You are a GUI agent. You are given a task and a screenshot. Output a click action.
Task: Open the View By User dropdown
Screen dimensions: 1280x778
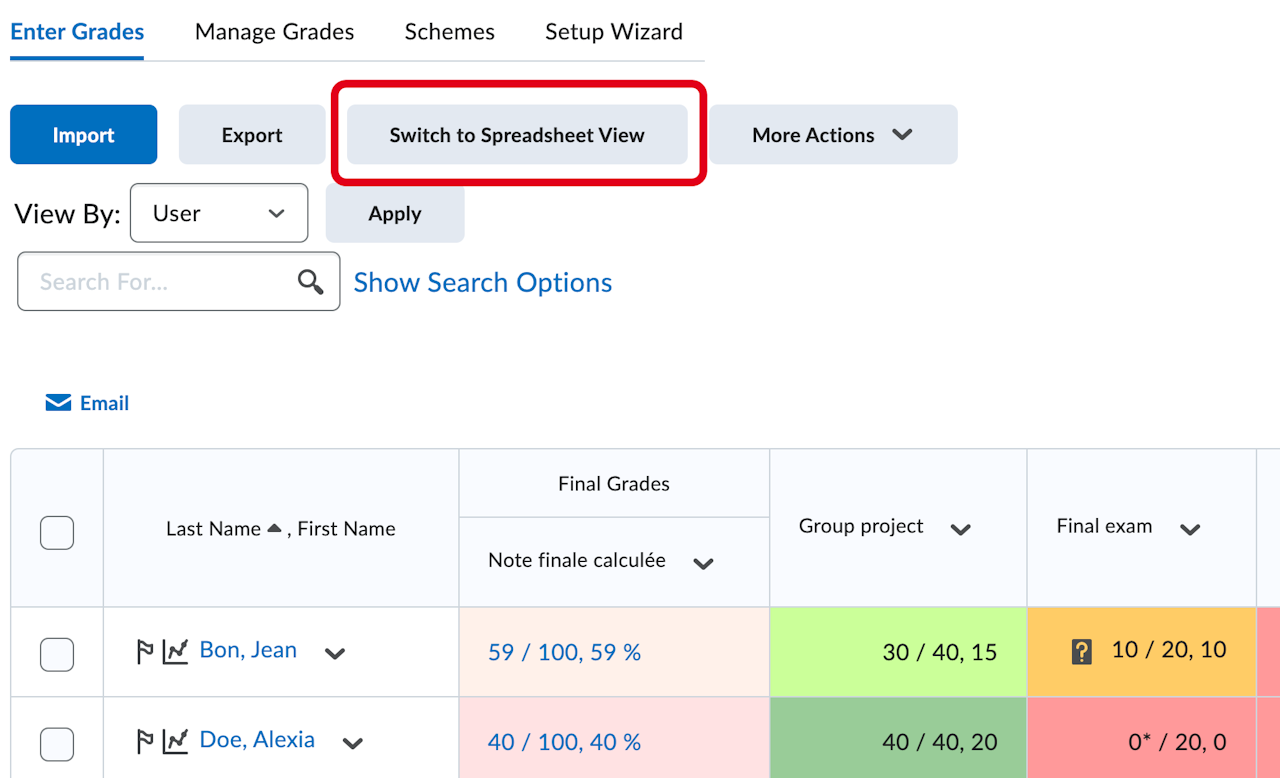coord(219,213)
